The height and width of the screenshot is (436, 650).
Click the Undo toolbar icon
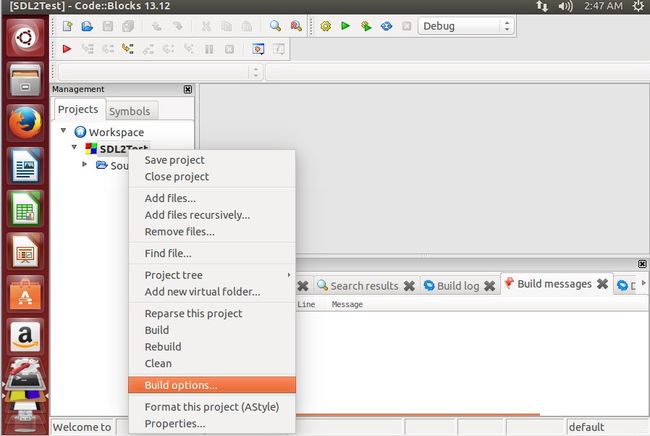click(157, 27)
